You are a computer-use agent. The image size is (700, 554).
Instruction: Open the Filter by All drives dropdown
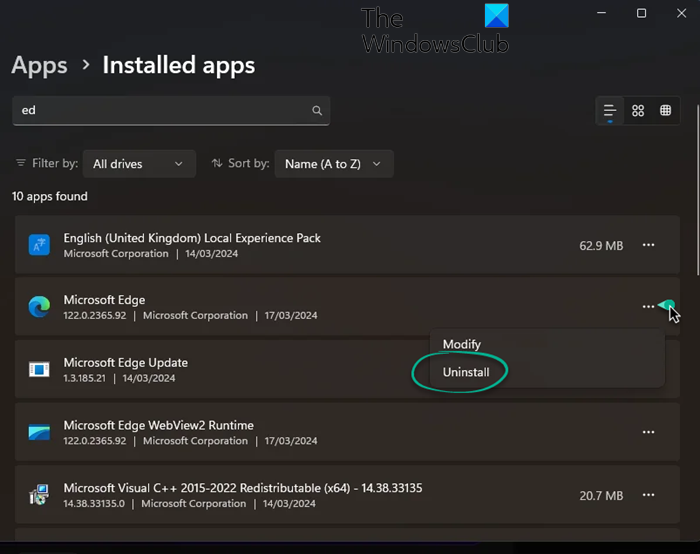coord(139,164)
